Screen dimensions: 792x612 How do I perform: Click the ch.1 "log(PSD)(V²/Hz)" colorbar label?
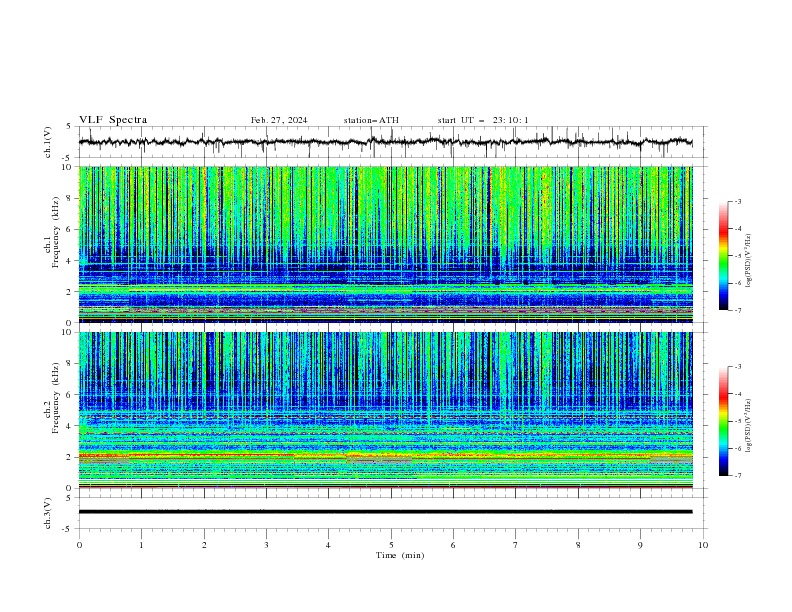749,261
